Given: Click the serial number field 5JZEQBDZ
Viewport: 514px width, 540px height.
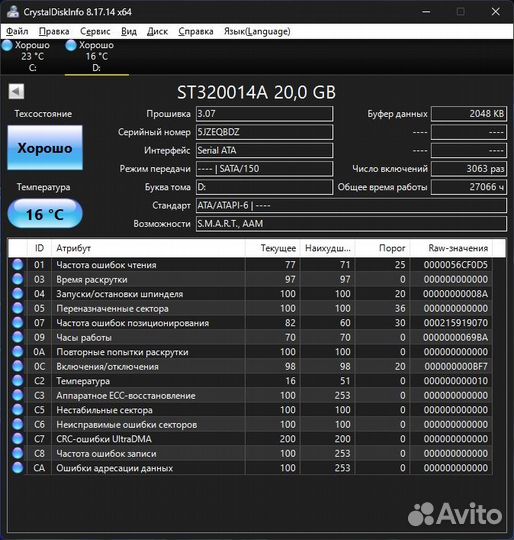Looking at the screenshot, I should click(x=264, y=132).
